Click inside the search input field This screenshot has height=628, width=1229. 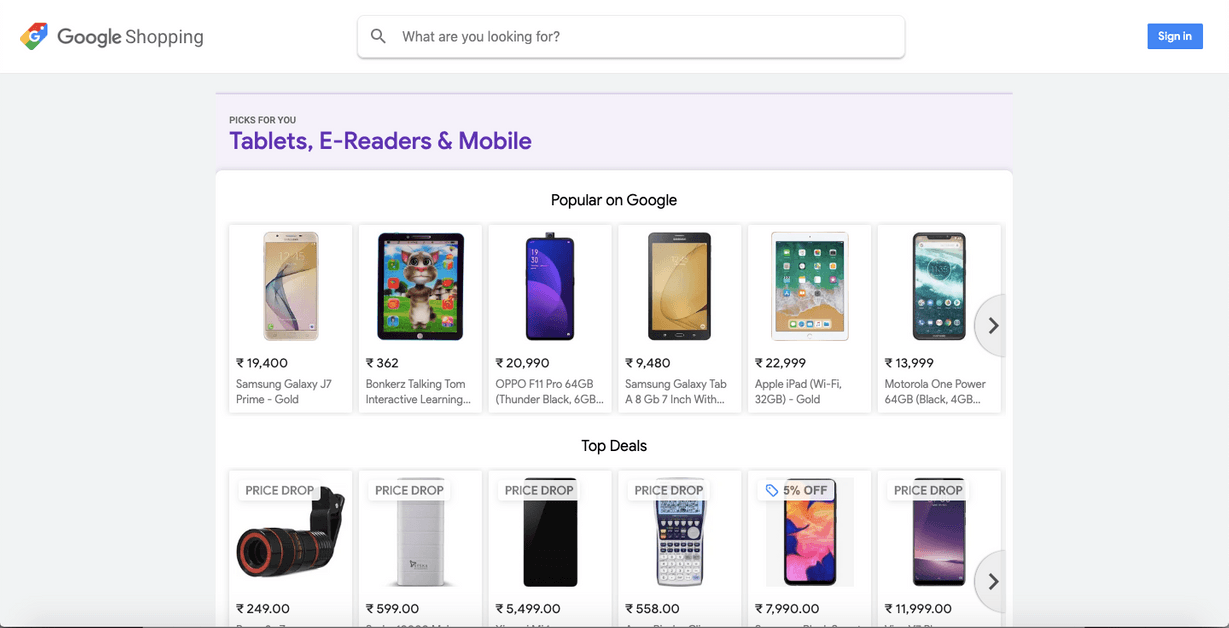(630, 36)
